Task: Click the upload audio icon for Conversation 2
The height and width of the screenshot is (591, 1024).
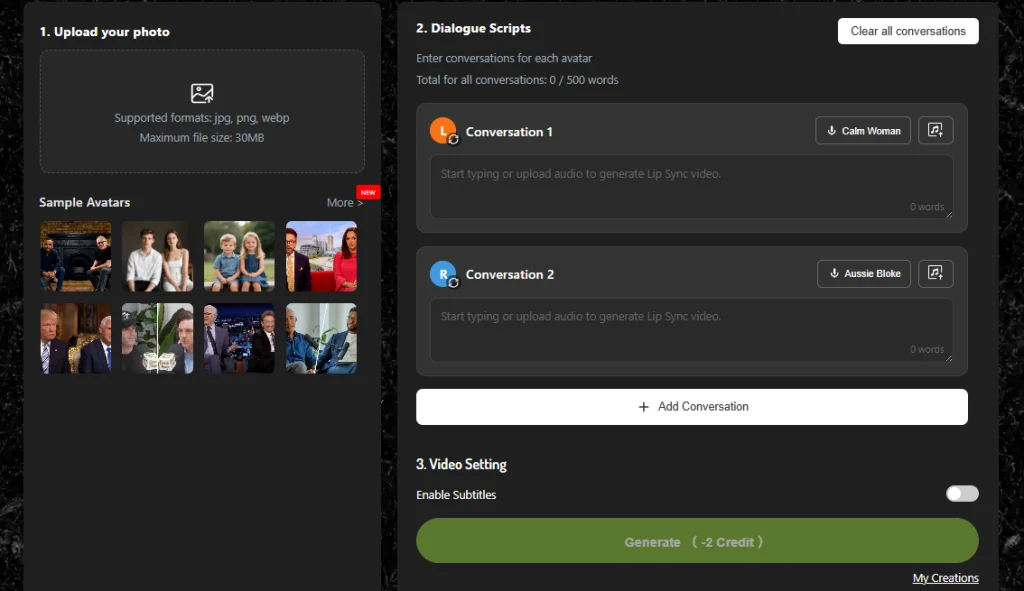Action: (x=935, y=274)
